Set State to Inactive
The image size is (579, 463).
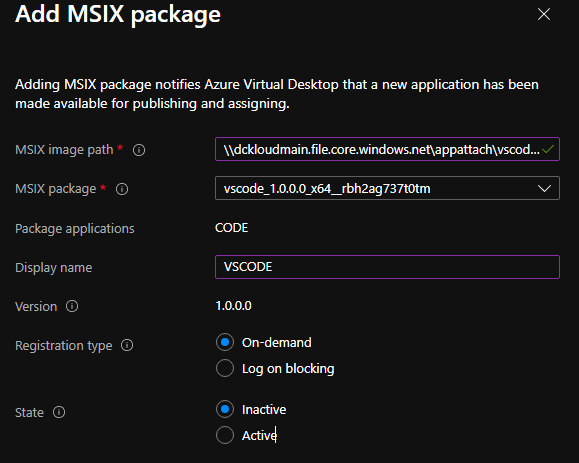[225, 409]
